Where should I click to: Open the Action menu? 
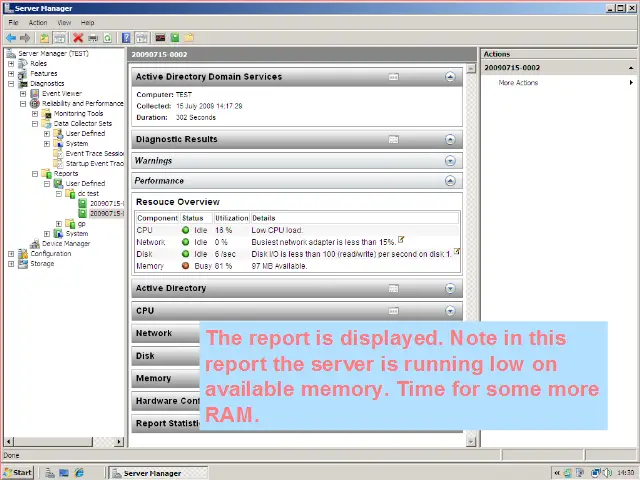click(38, 23)
